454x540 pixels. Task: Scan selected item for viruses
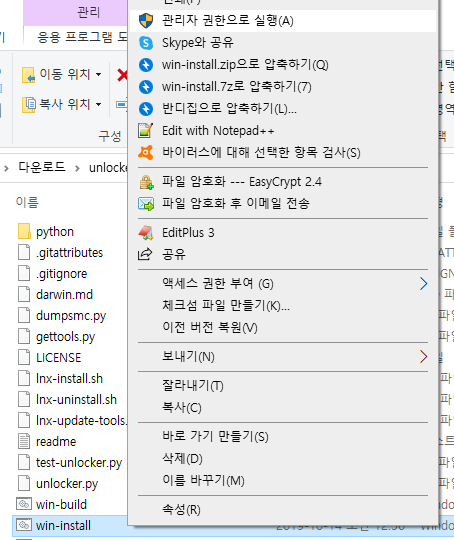(x=282, y=153)
